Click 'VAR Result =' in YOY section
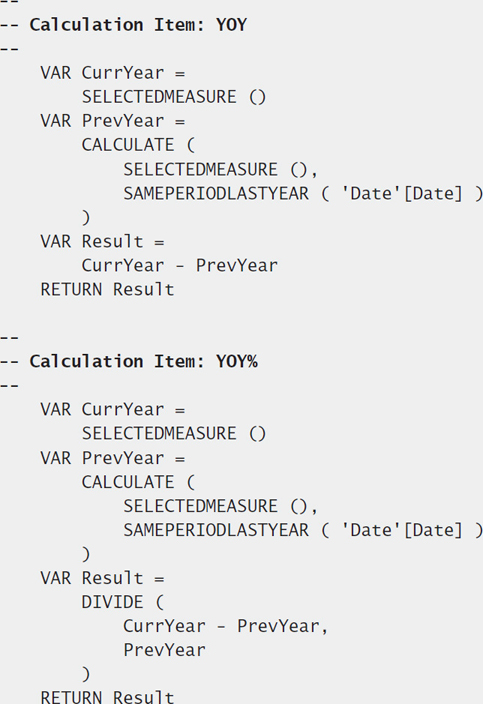The image size is (483, 704). coord(102,242)
